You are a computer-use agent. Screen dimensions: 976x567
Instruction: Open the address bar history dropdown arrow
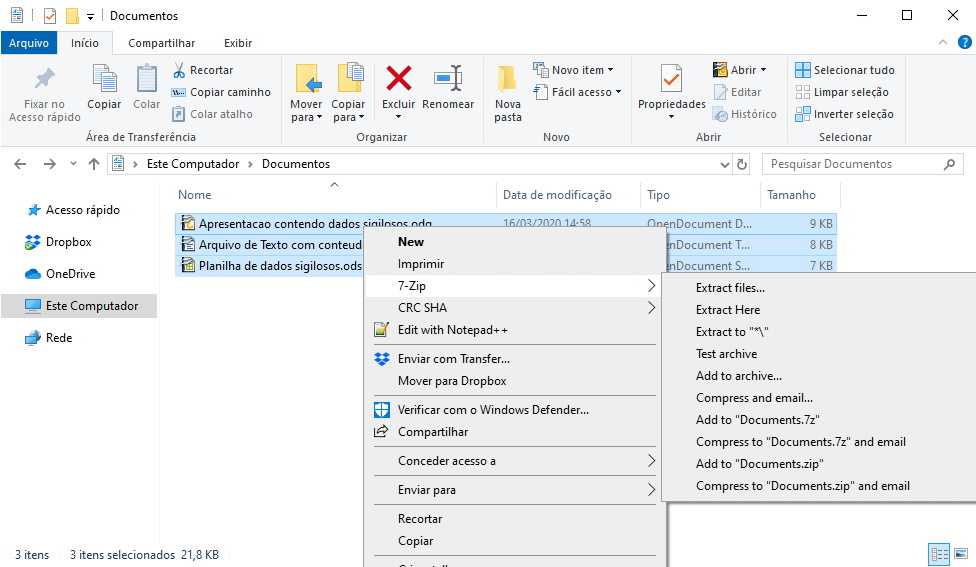click(x=725, y=164)
